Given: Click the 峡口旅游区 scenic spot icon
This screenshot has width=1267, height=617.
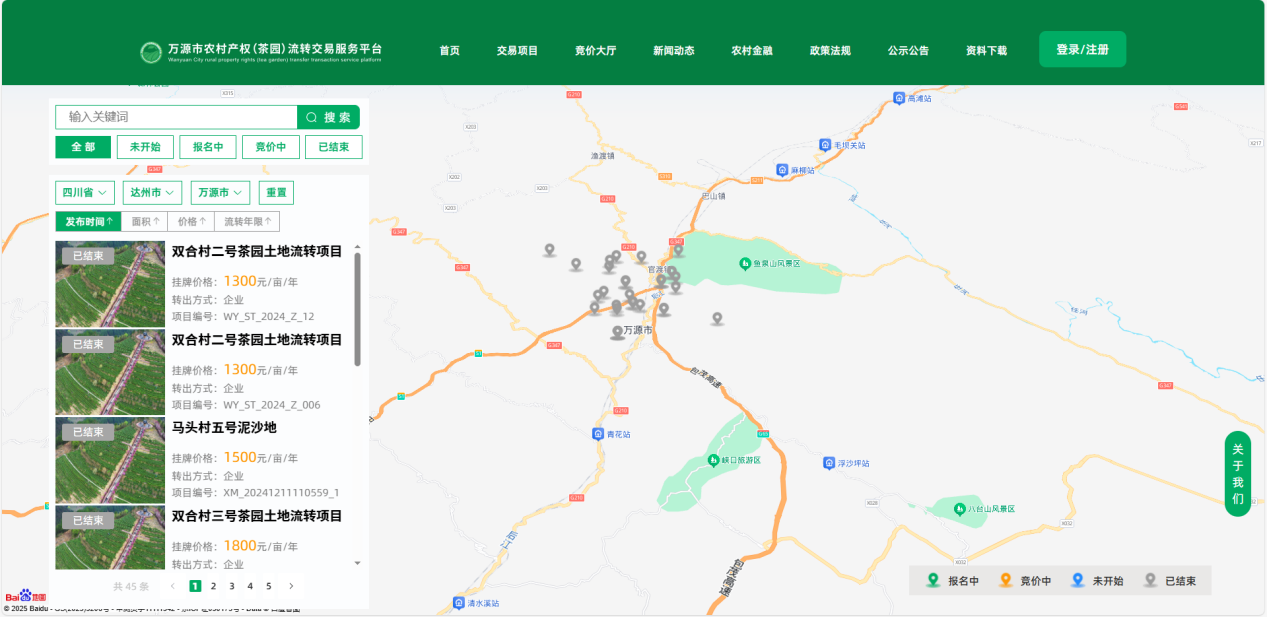Looking at the screenshot, I should (713, 460).
